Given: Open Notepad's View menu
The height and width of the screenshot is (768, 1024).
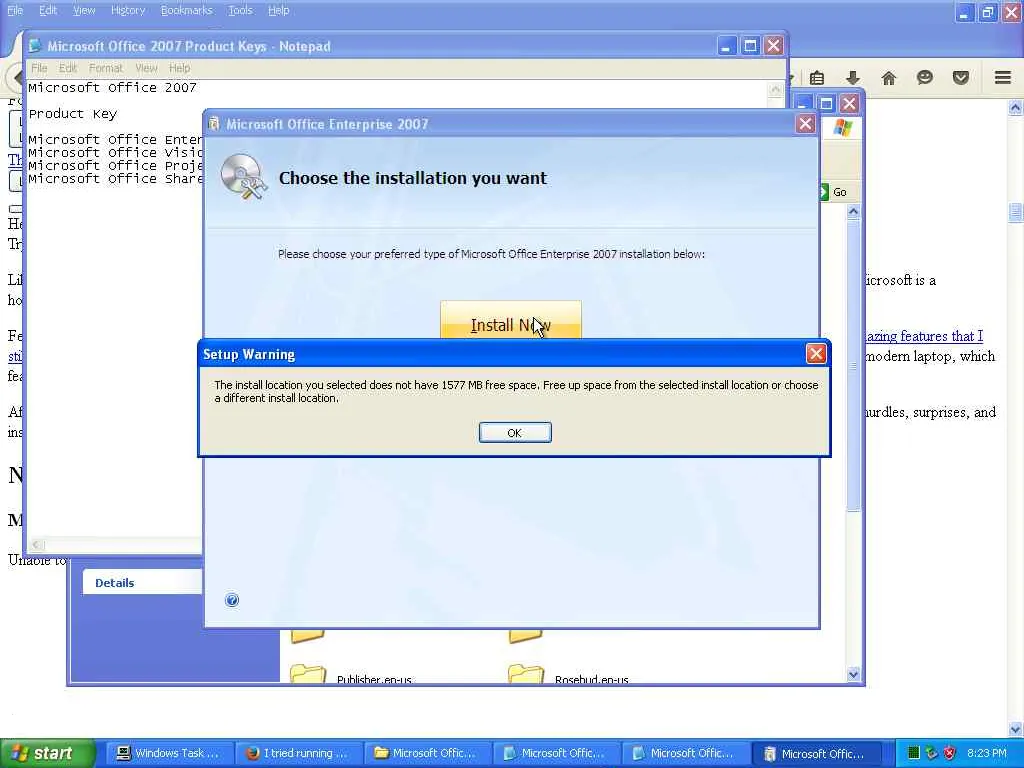Looking at the screenshot, I should pyautogui.click(x=146, y=68).
